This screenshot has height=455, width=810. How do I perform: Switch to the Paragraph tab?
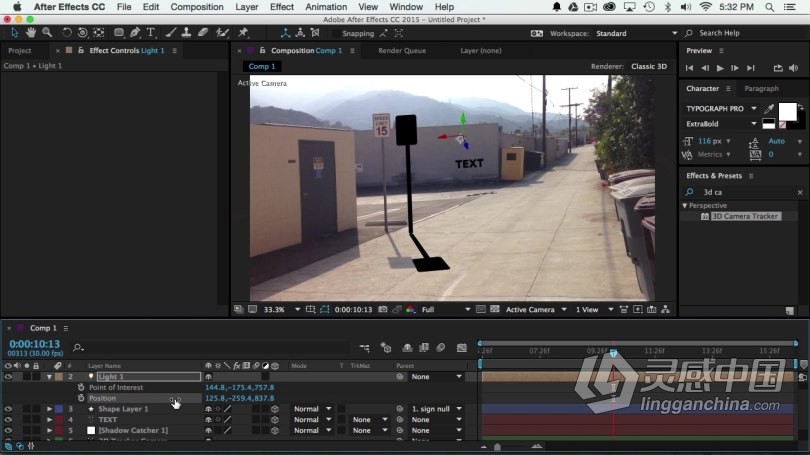(x=761, y=88)
